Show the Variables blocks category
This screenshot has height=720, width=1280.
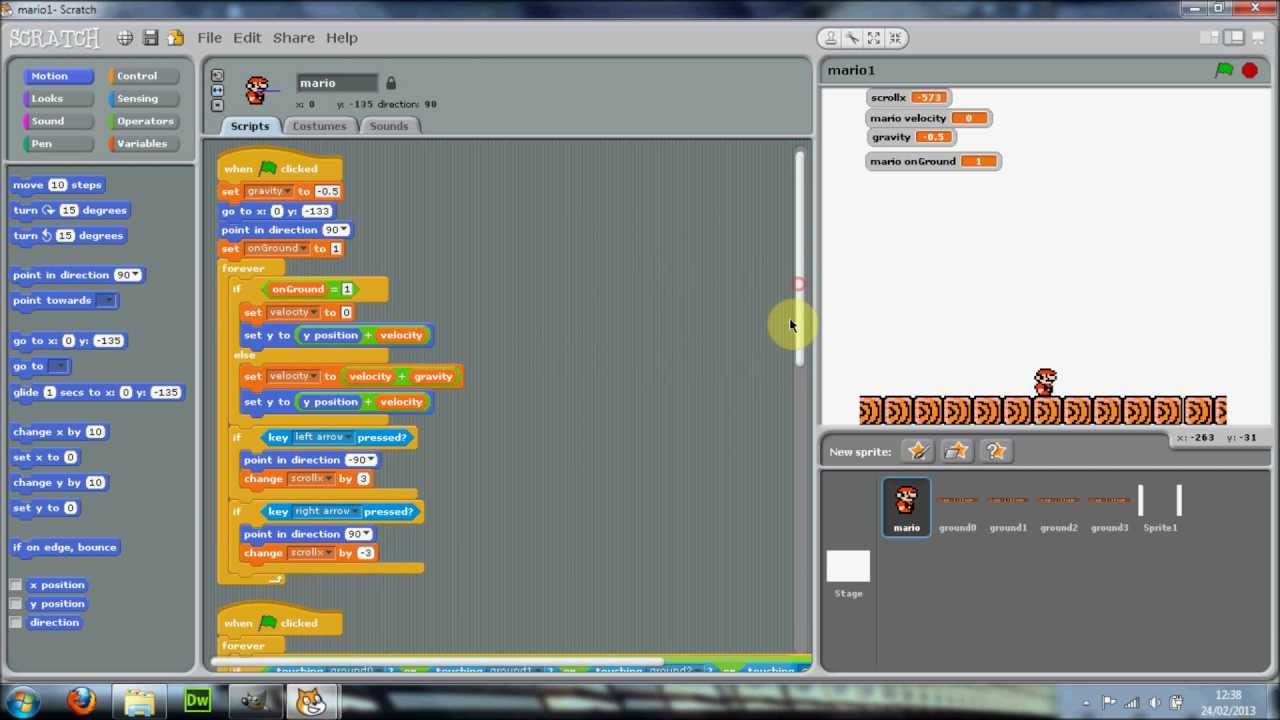tap(142, 143)
